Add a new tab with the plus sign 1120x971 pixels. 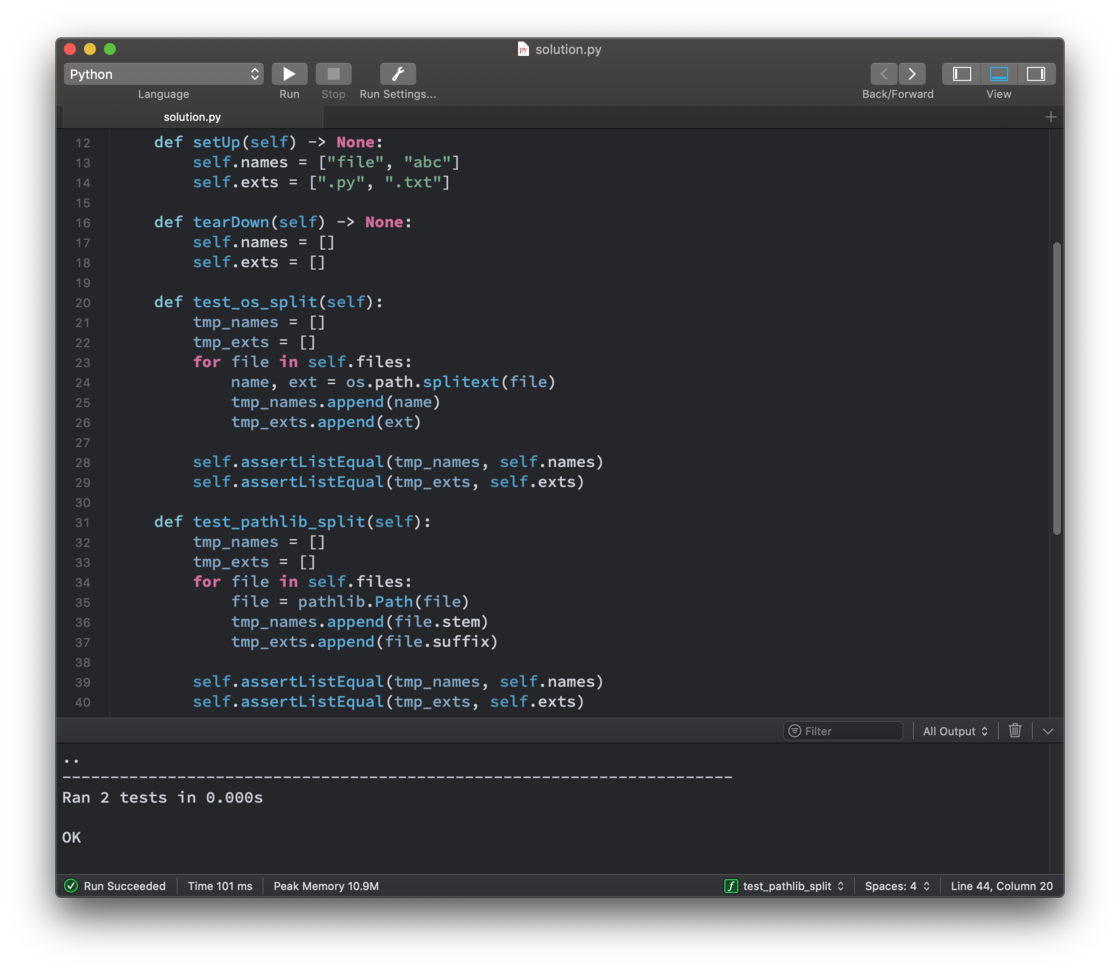pos(1051,116)
